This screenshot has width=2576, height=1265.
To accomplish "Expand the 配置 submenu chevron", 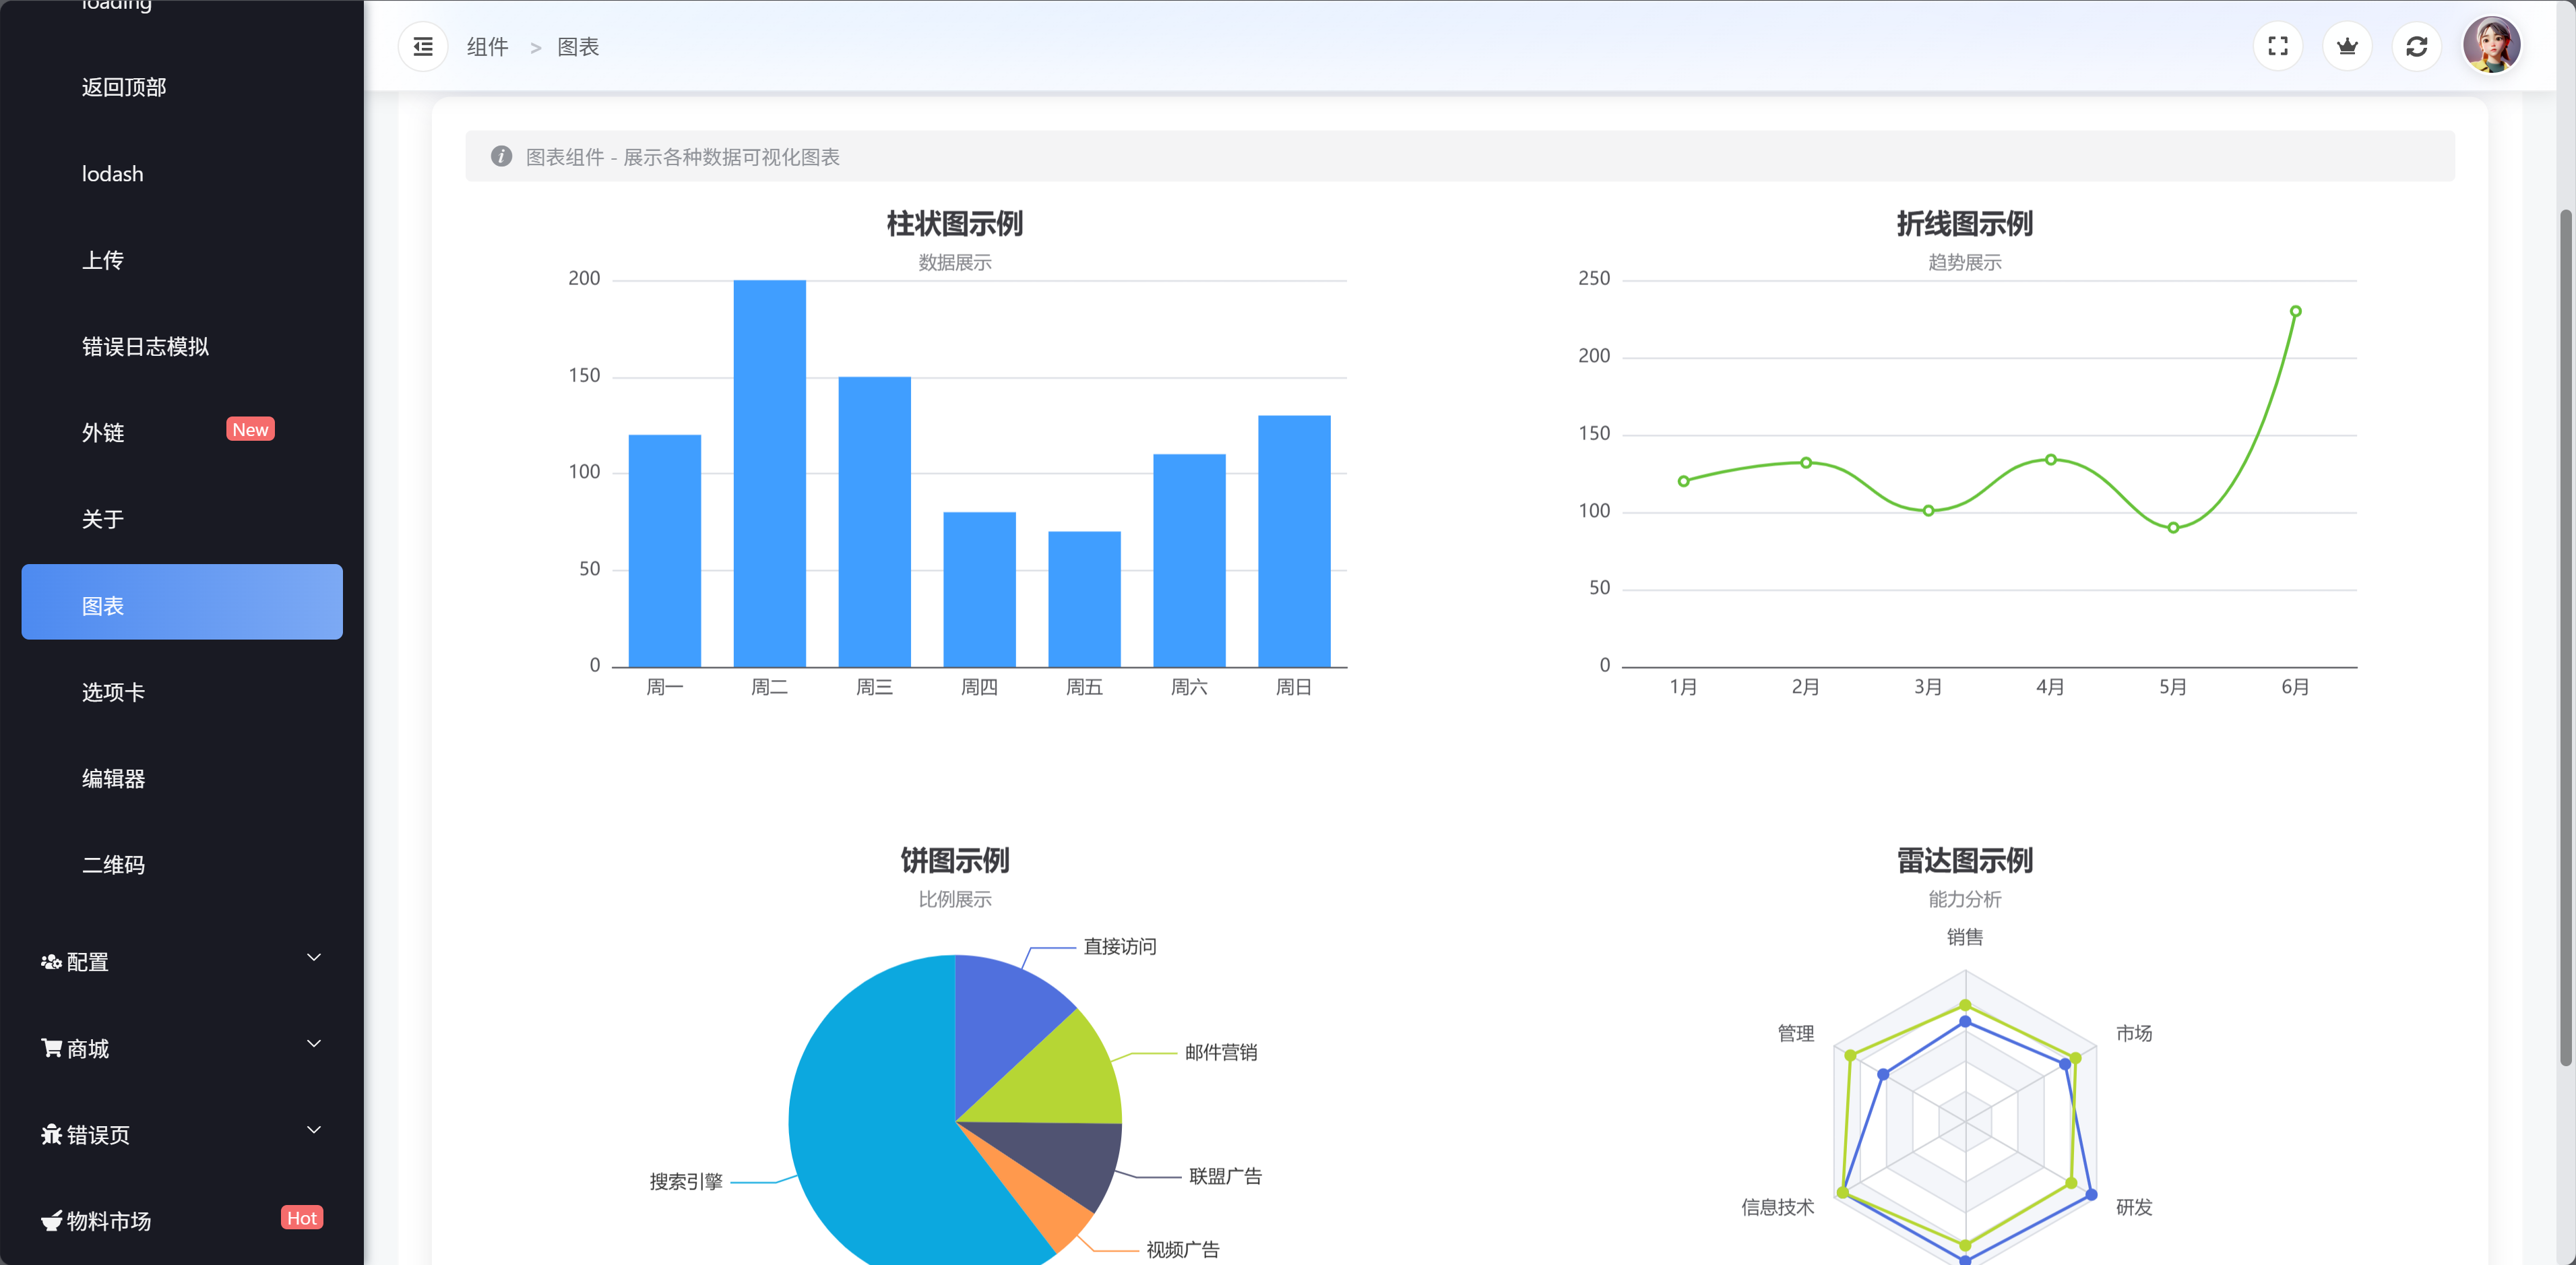I will 314,958.
